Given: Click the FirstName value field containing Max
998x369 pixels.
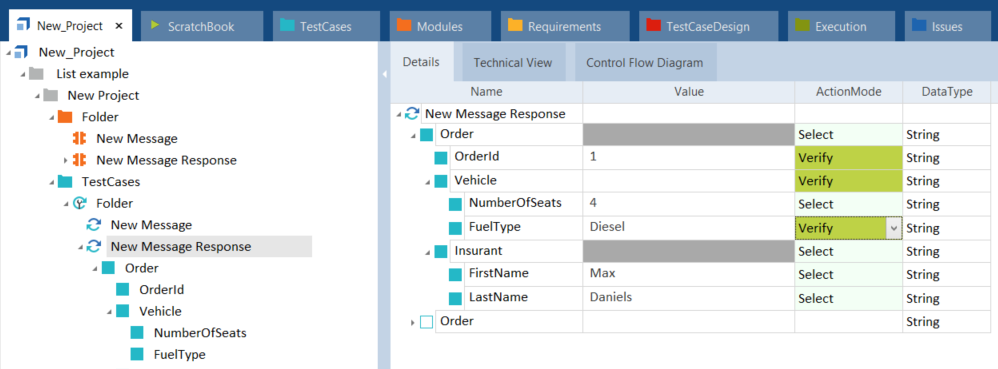Looking at the screenshot, I should (688, 274).
